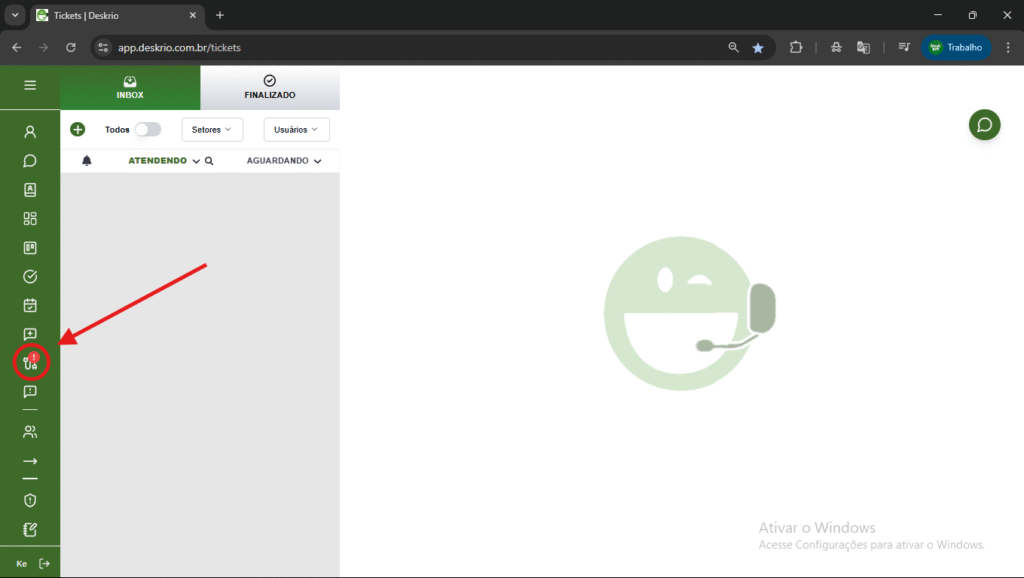1024x578 pixels.
Task: Open a new browser tab
Action: pyautogui.click(x=220, y=15)
